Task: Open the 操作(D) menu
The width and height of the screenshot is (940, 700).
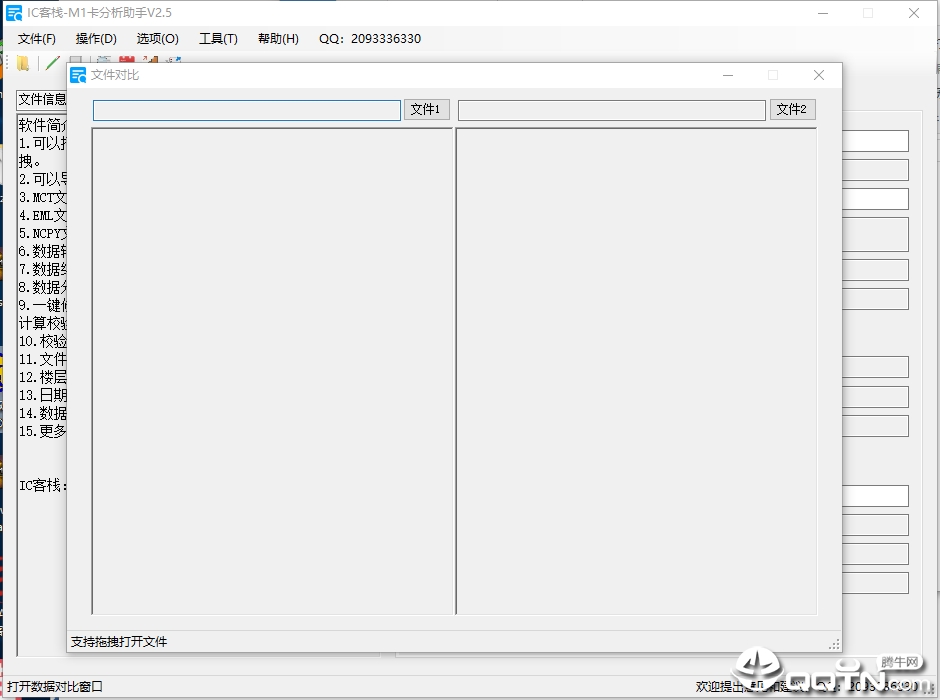Action: 96,39
